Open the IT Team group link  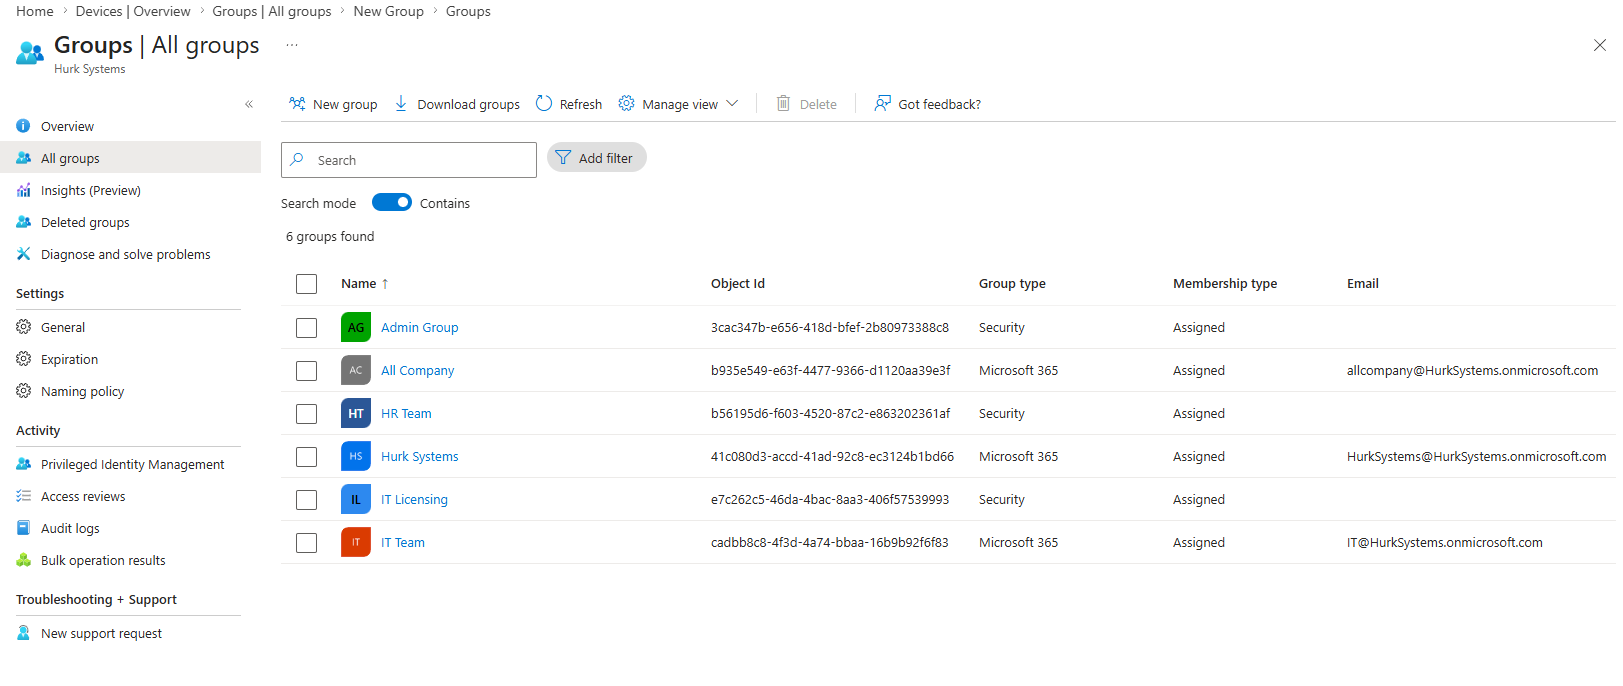402,542
